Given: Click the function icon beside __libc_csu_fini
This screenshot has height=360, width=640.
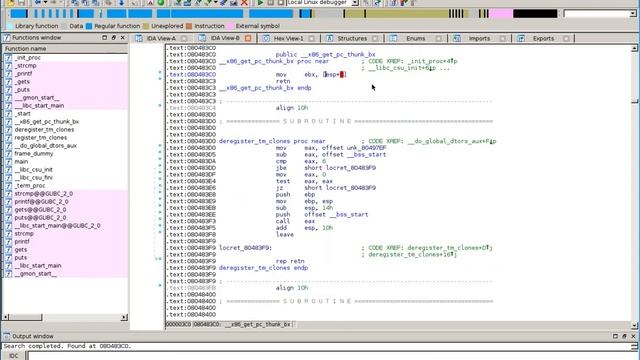Looking at the screenshot, I should point(9,178).
